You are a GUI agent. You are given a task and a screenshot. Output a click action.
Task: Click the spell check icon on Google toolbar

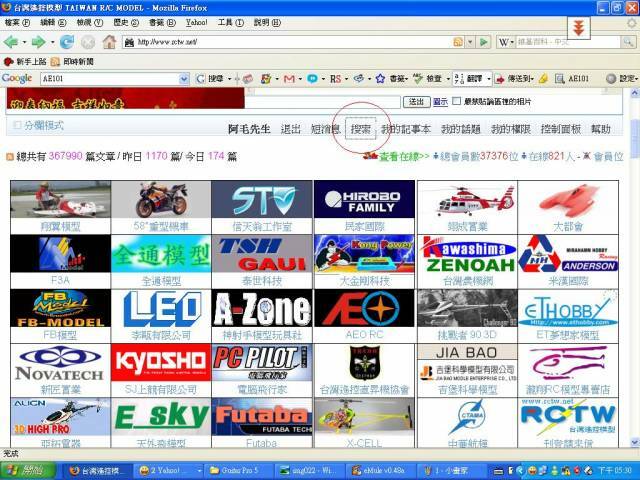418,79
